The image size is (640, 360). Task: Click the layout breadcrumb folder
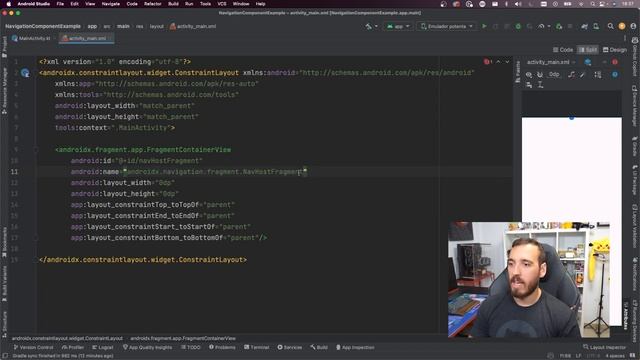(156, 26)
